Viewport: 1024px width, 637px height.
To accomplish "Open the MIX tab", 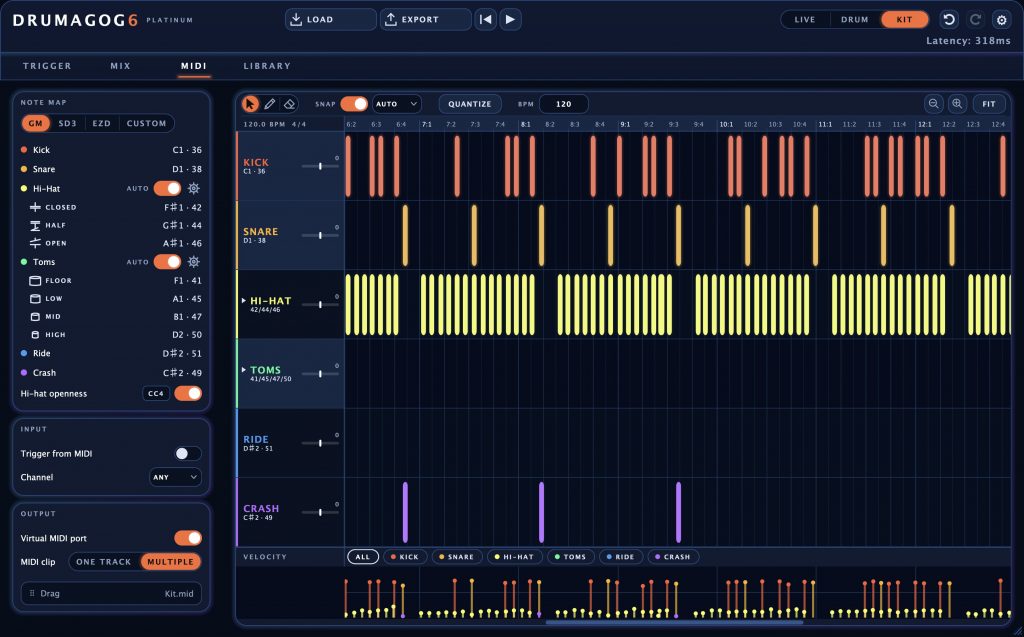I will tap(120, 66).
